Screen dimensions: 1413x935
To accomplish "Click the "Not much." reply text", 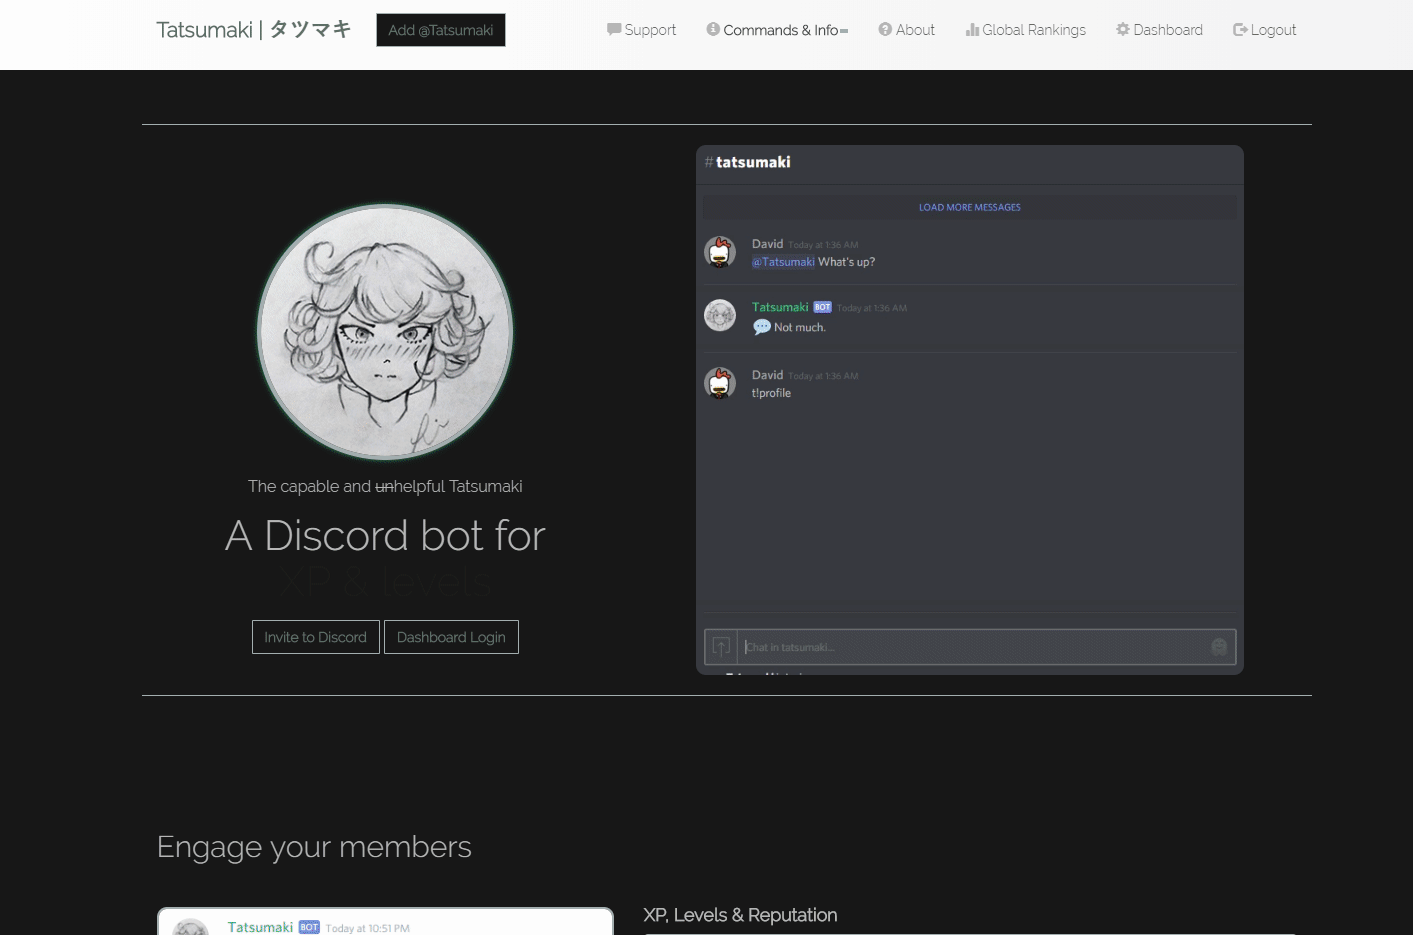I will (800, 327).
